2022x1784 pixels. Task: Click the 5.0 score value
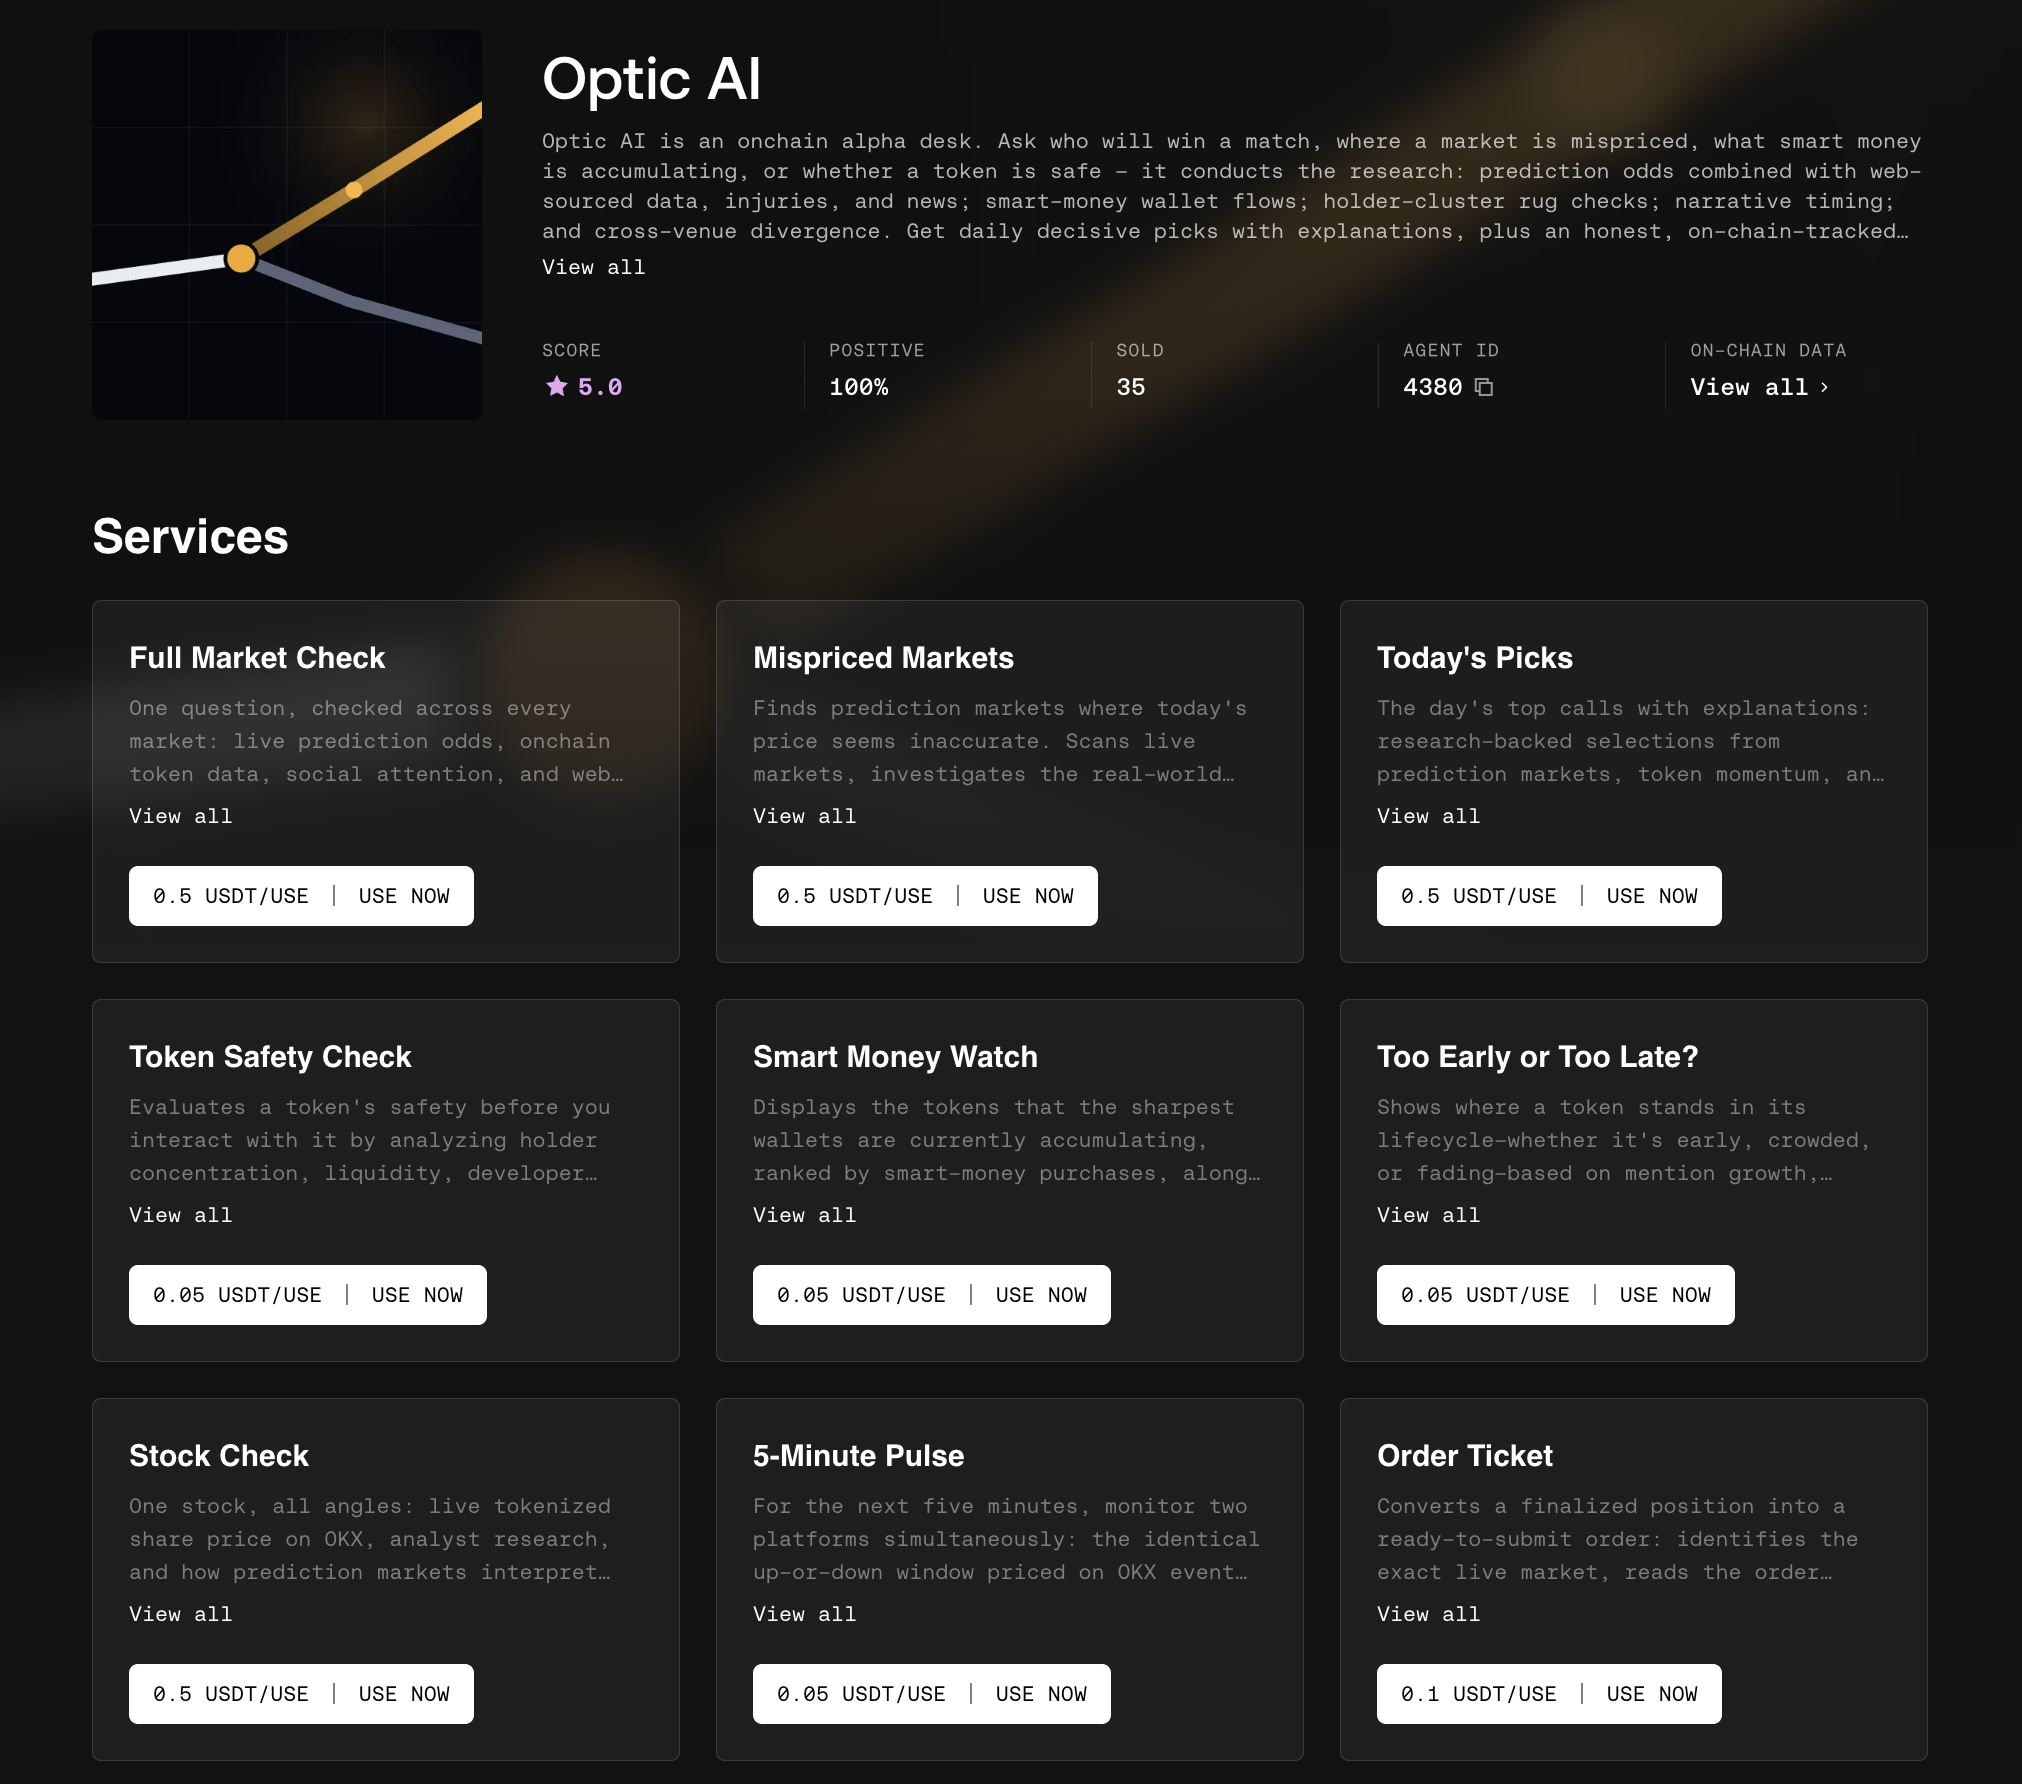(x=600, y=387)
